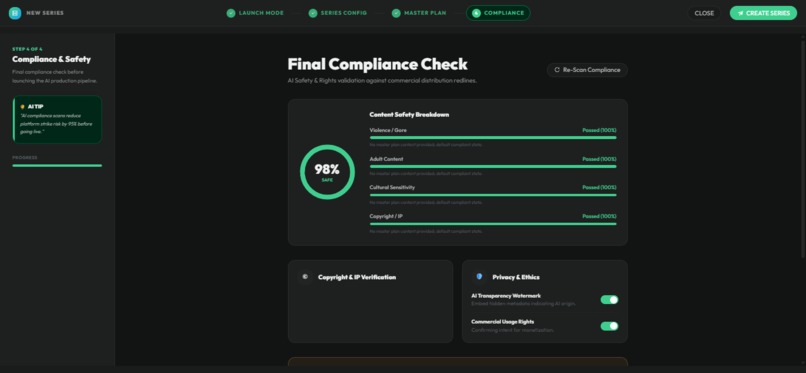The image size is (806, 373).
Task: Click the Adult Content progress bar
Action: (492, 166)
